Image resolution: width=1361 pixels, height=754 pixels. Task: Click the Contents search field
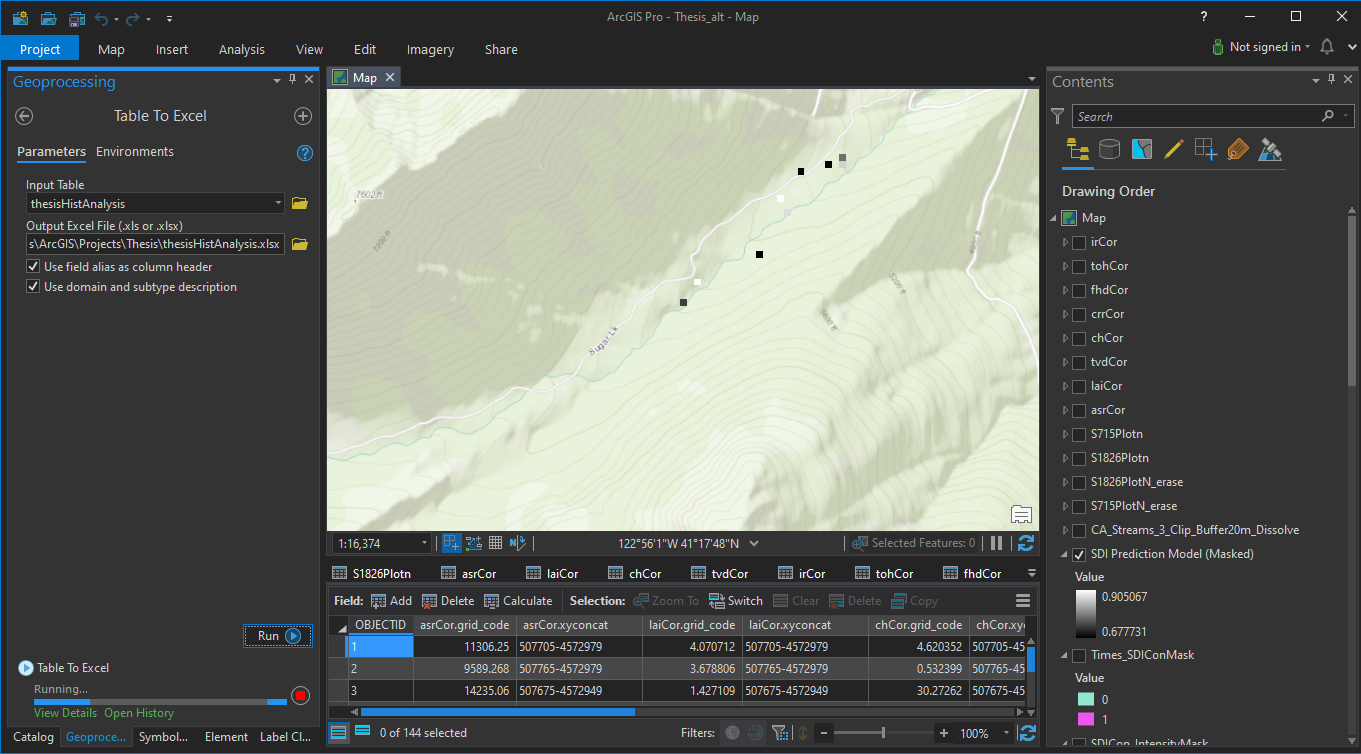(1198, 116)
